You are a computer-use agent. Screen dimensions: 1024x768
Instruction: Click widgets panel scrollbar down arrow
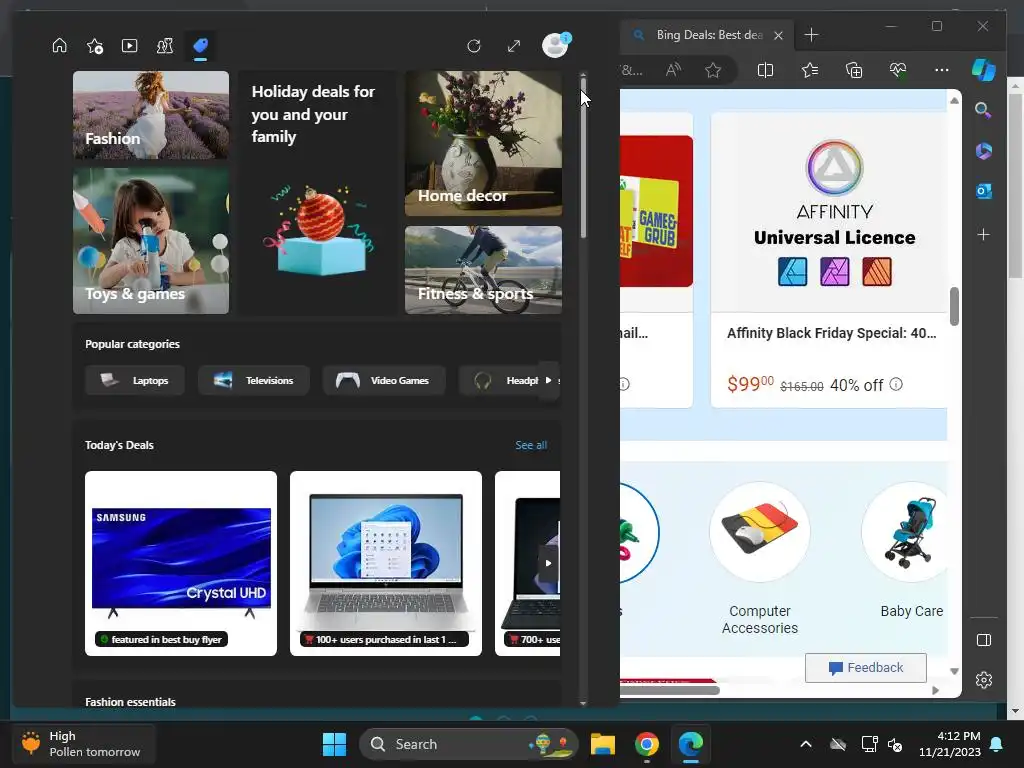click(583, 703)
